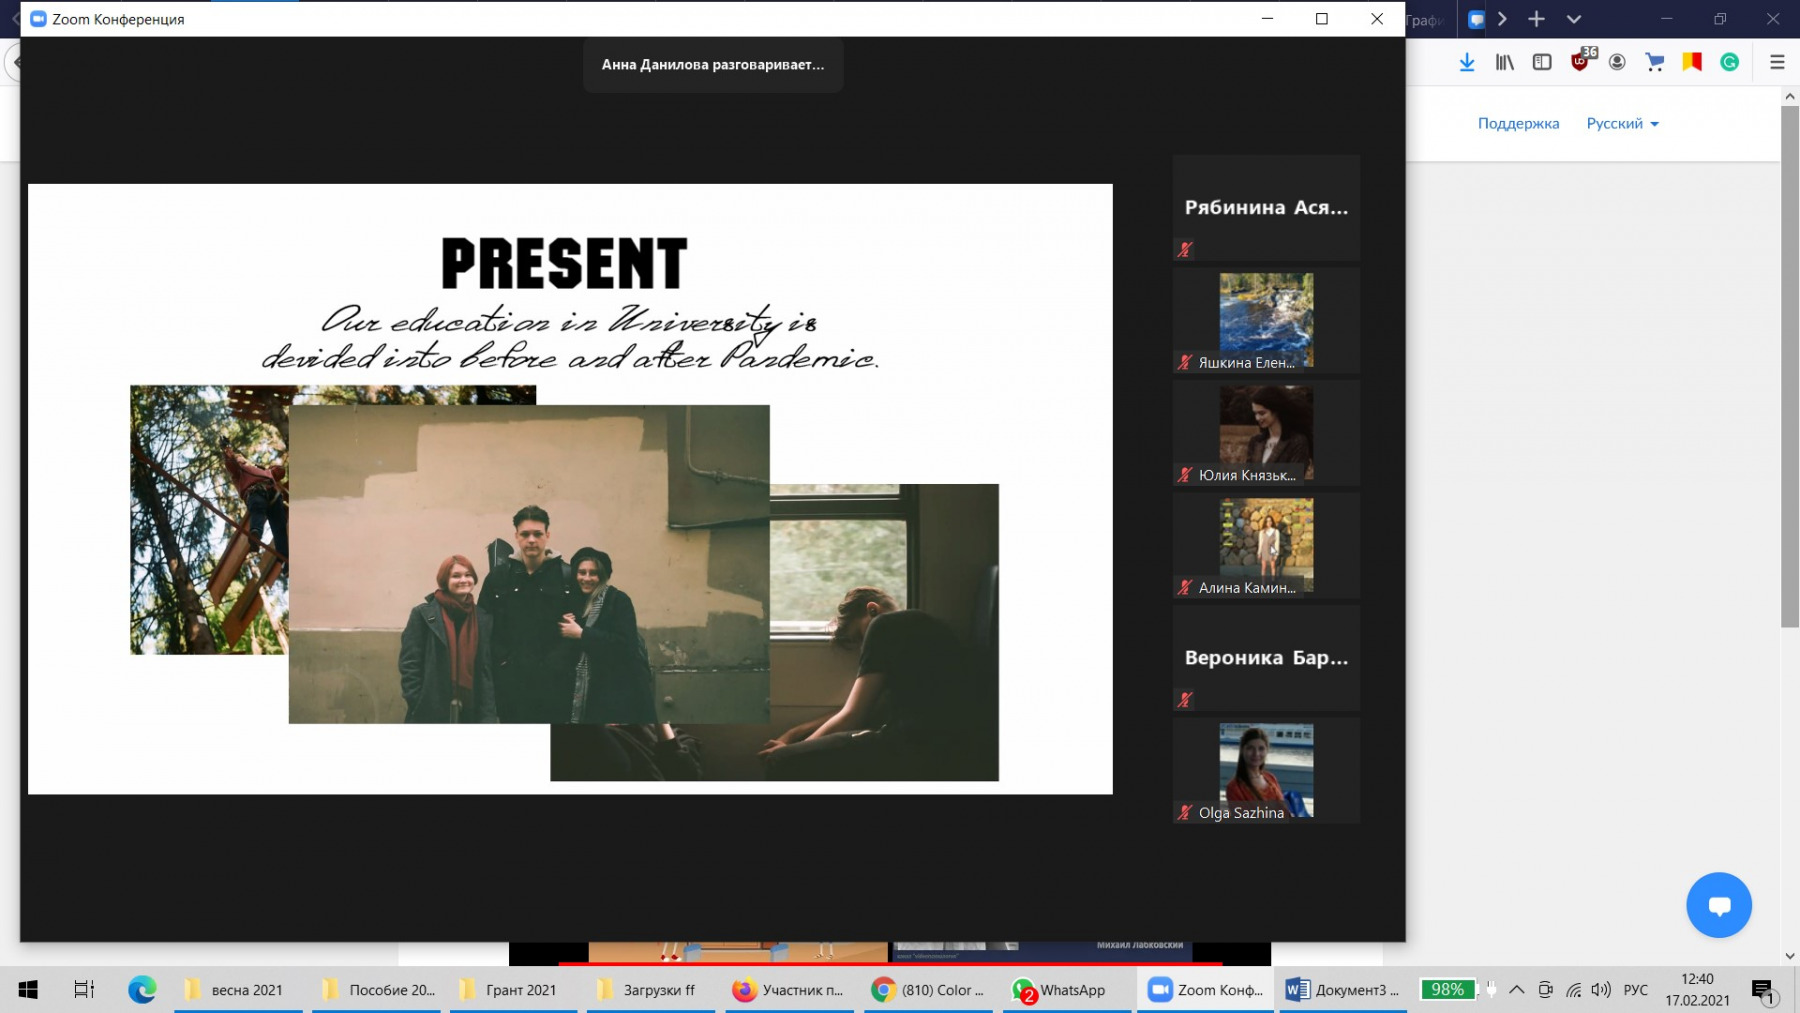This screenshot has height=1013, width=1800.
Task: Click muted microphone icon for Olga Sazhina
Action: 1185,813
